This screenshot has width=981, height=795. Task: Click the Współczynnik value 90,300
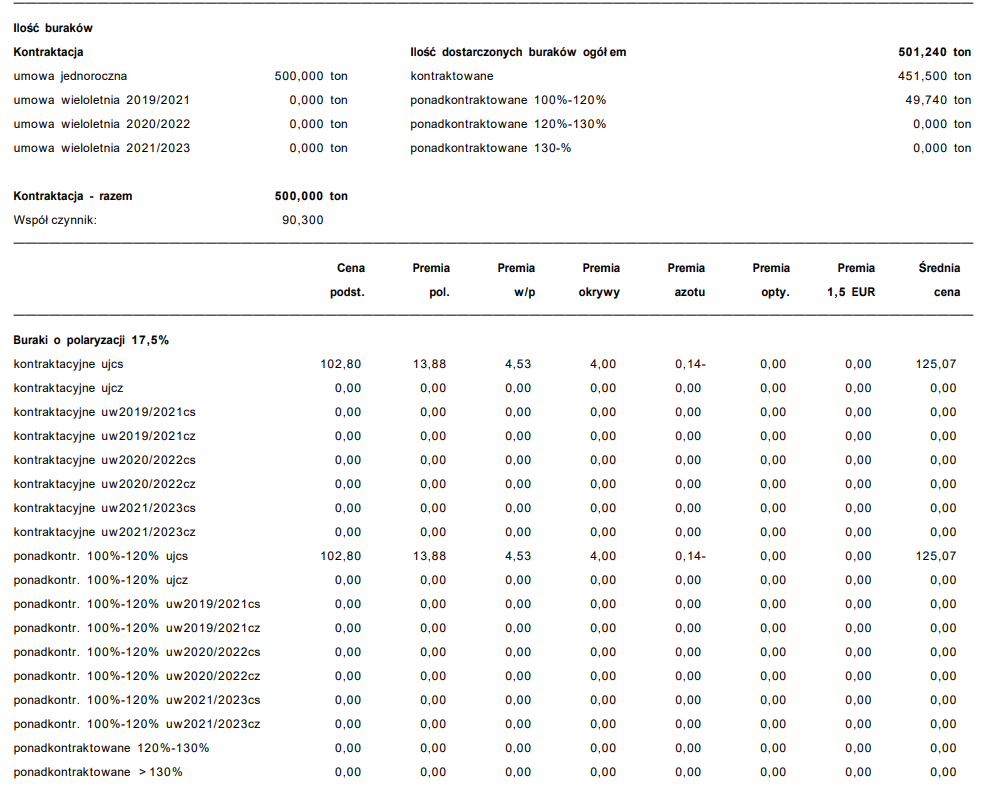(303, 220)
